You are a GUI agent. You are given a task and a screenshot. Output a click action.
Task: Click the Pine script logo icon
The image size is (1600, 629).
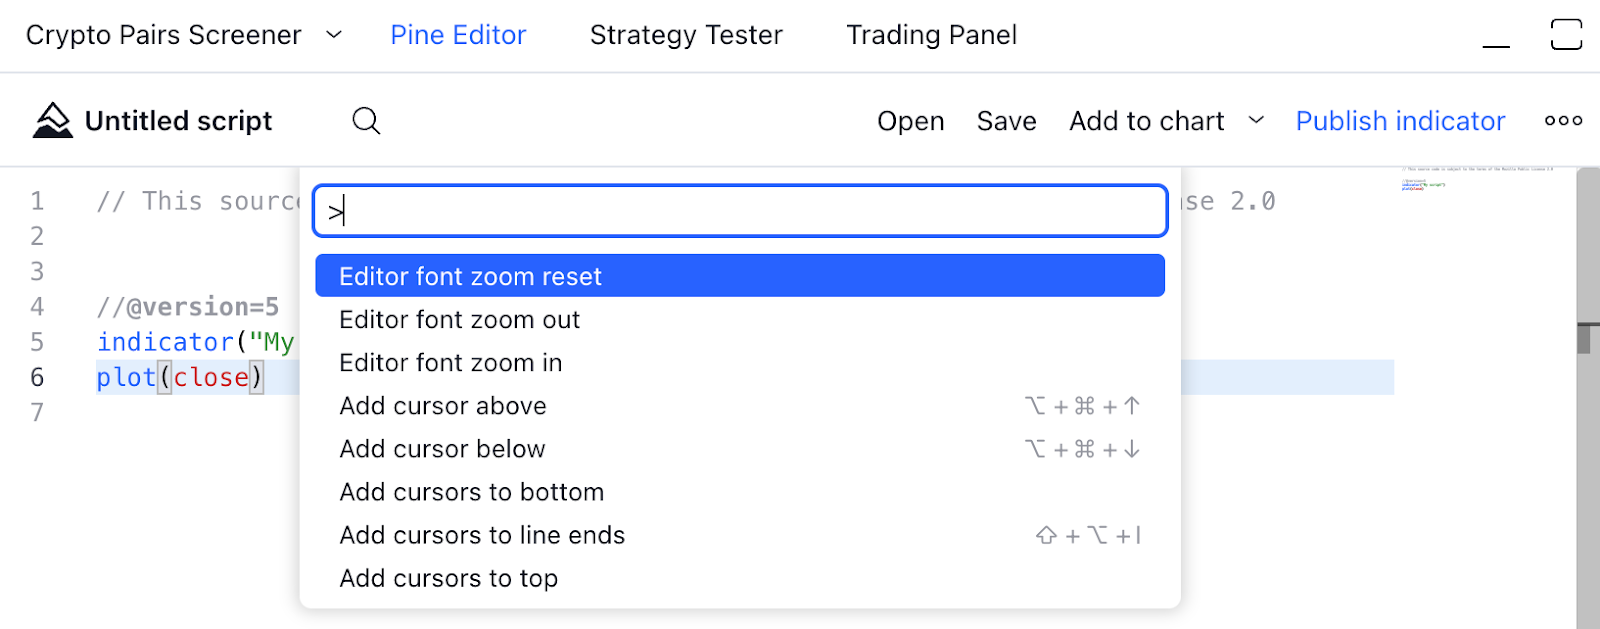pyautogui.click(x=52, y=121)
